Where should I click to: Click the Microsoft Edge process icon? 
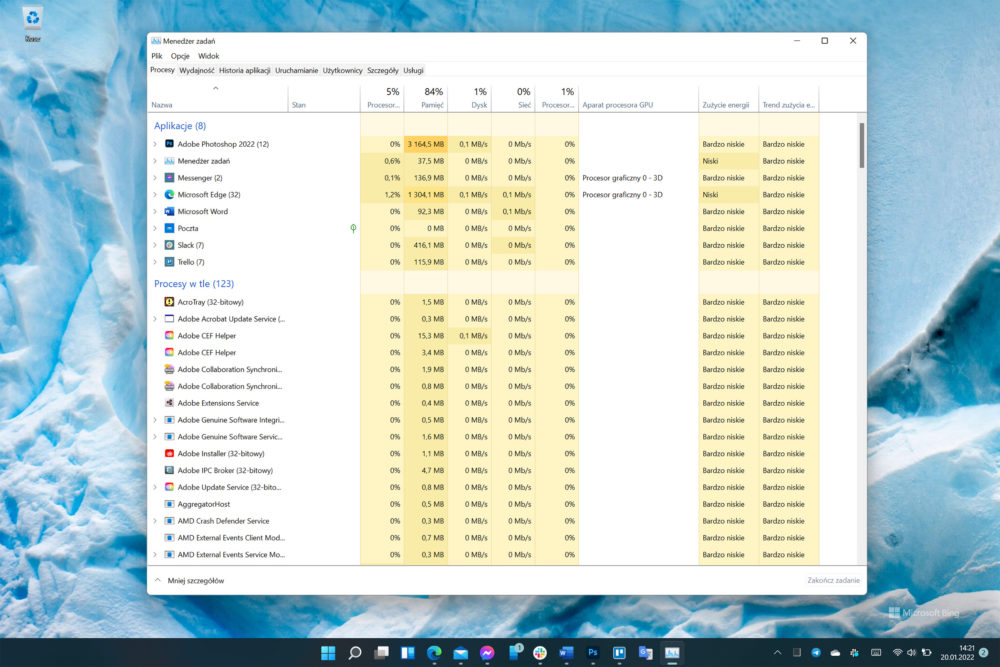tap(169, 194)
